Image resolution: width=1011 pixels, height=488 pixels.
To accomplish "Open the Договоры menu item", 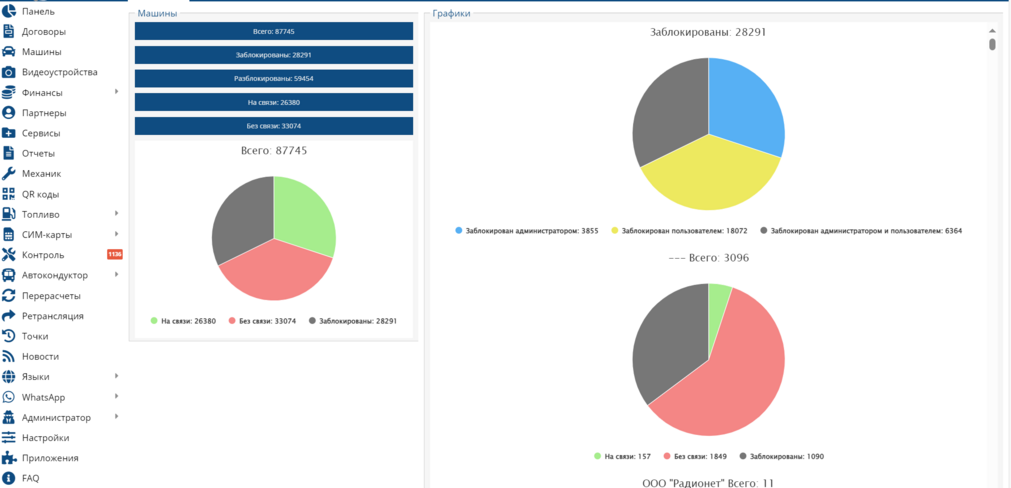I will click(44, 32).
